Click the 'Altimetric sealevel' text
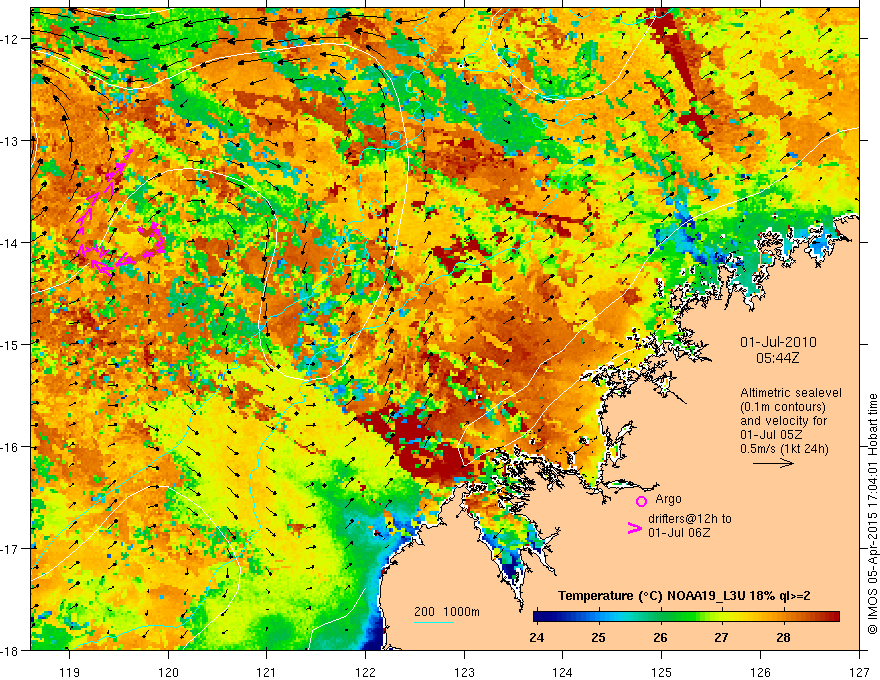 point(791,393)
